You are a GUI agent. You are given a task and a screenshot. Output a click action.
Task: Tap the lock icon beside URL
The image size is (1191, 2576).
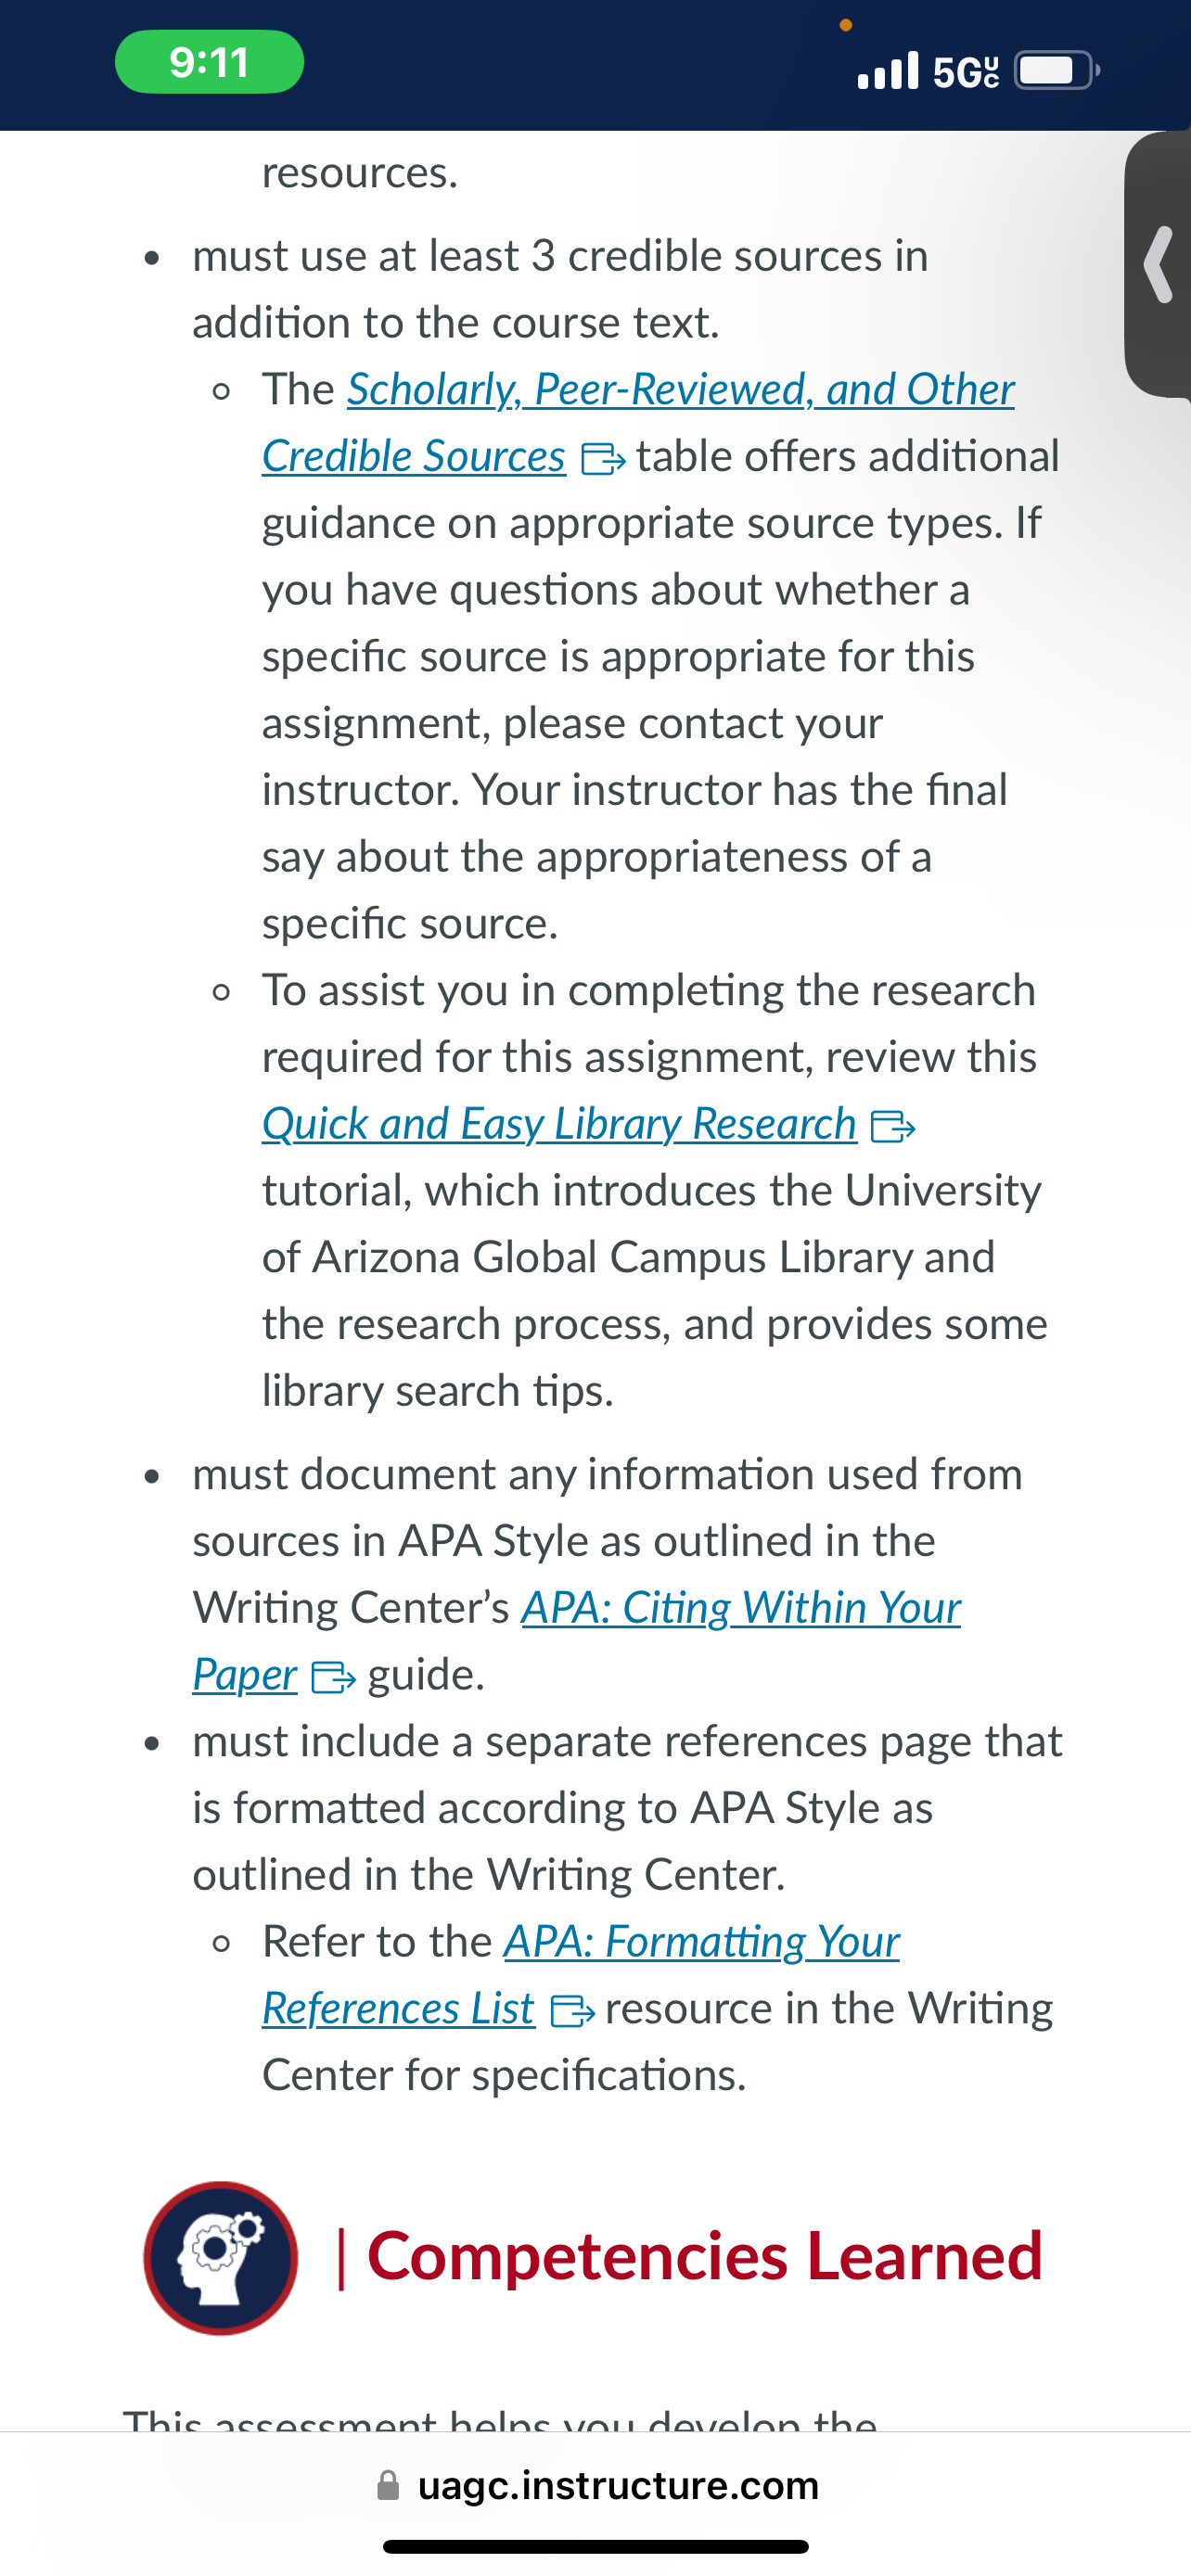click(x=388, y=2485)
